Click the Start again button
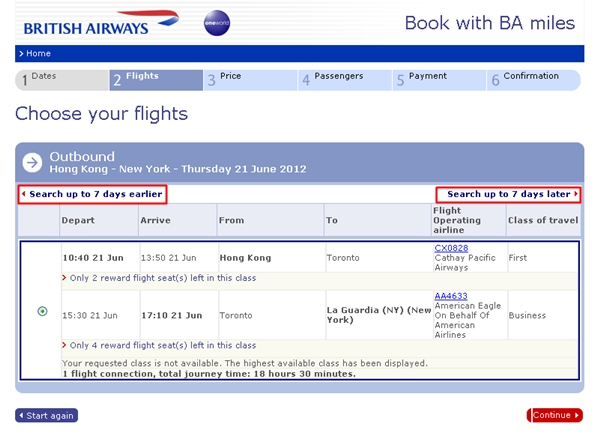 click(47, 415)
